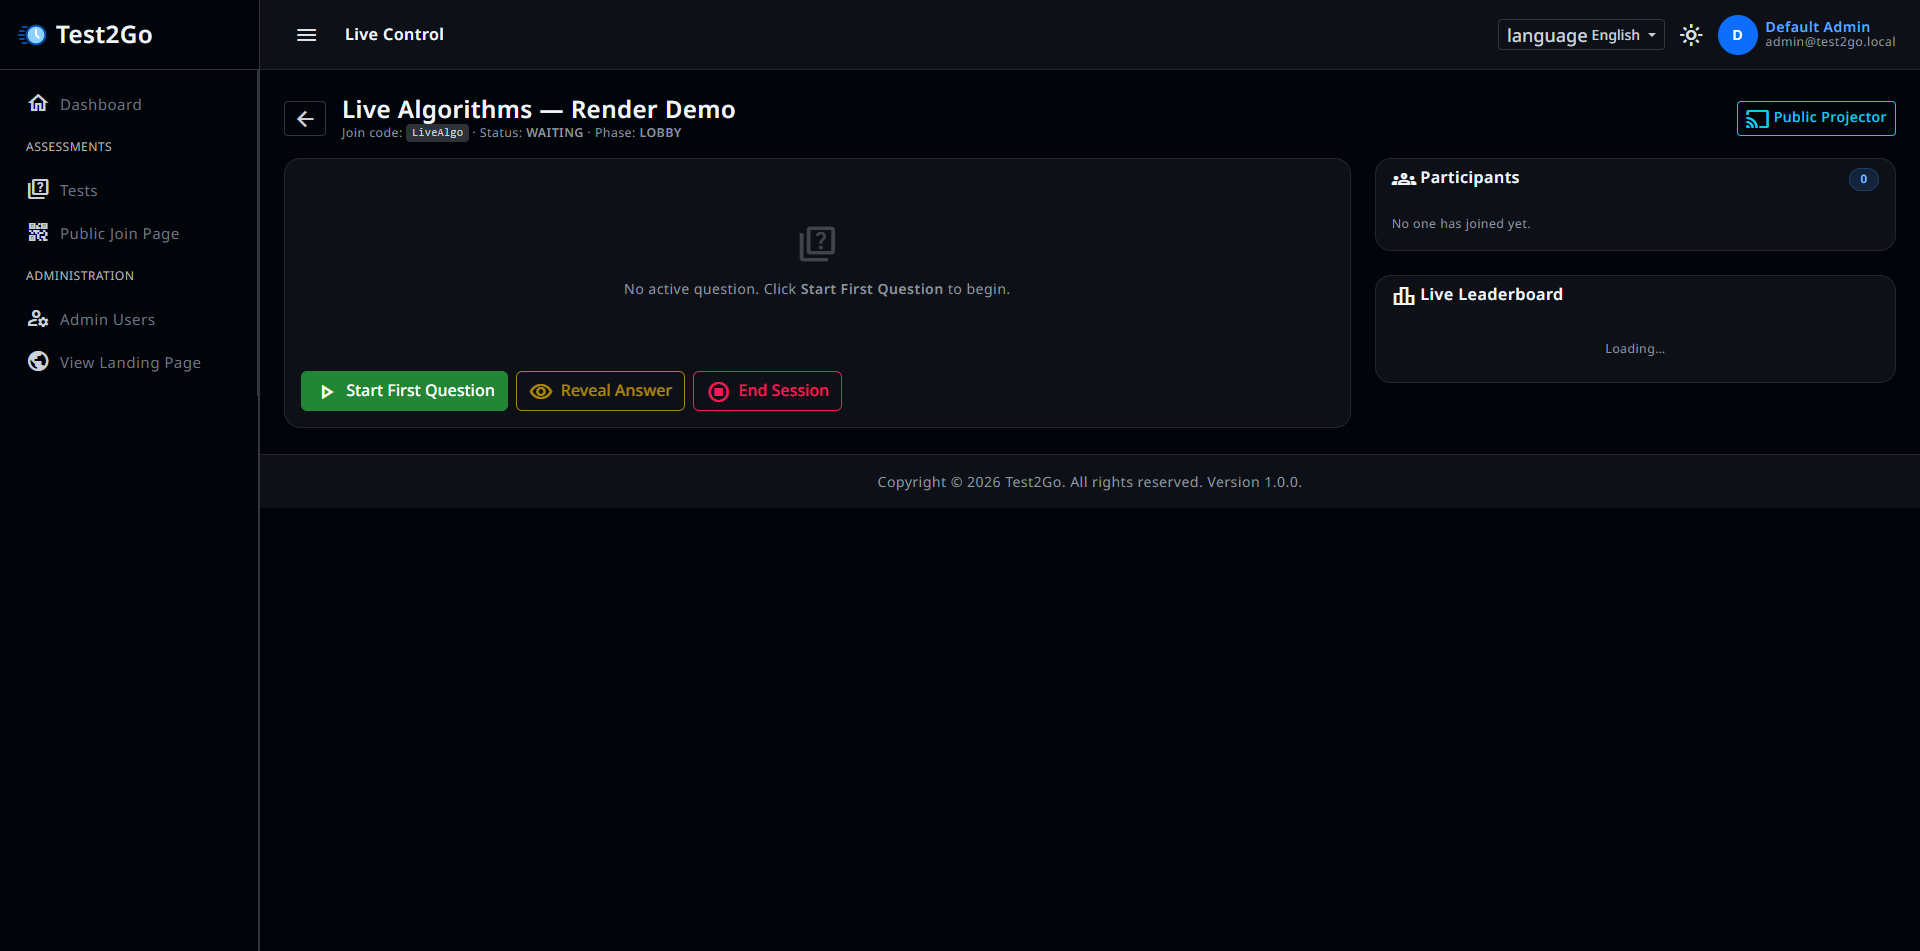Click the Live Leaderboard heading
Viewport: 1920px width, 951px height.
(x=1491, y=294)
